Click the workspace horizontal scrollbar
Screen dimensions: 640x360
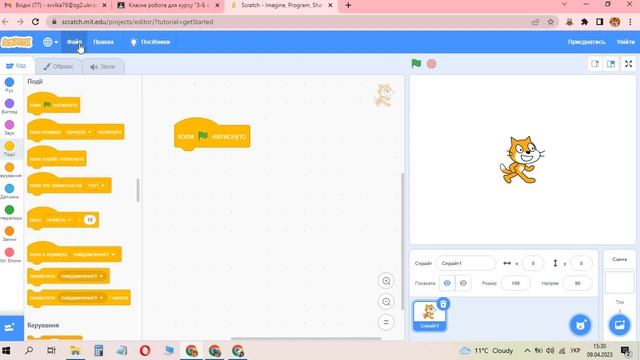pos(305,338)
